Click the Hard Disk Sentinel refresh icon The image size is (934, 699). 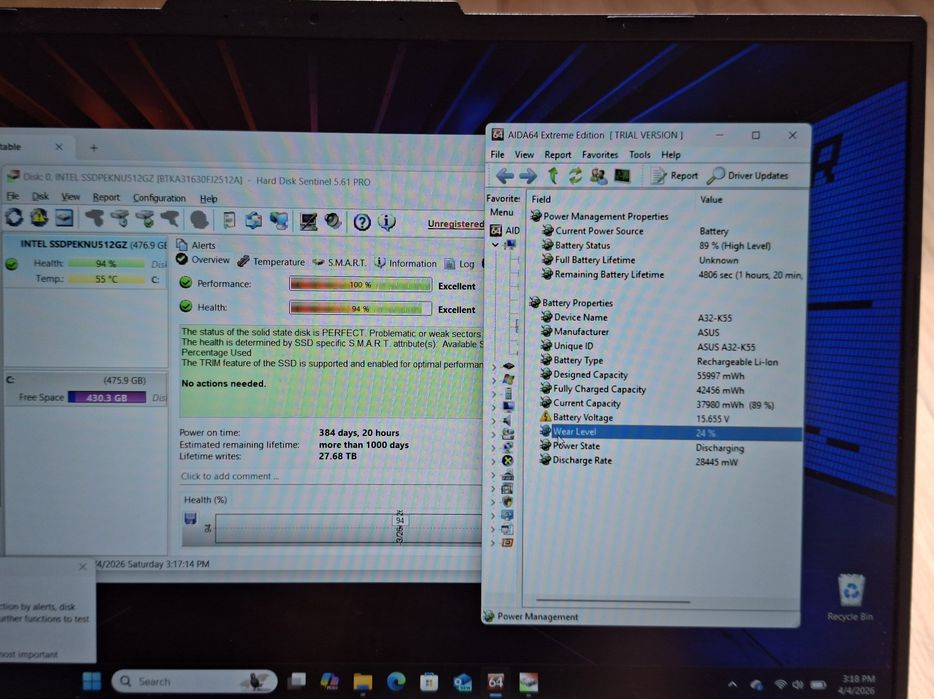tap(14, 218)
